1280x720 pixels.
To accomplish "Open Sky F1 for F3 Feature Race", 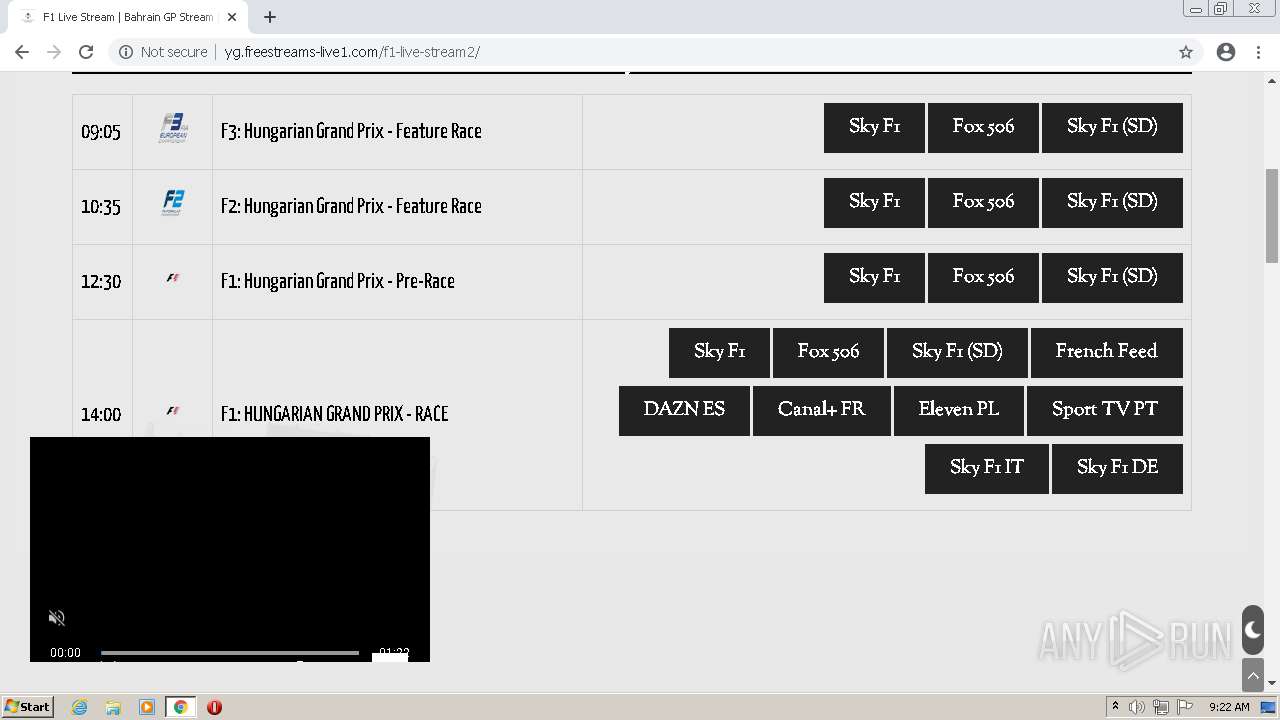I will [x=874, y=128].
